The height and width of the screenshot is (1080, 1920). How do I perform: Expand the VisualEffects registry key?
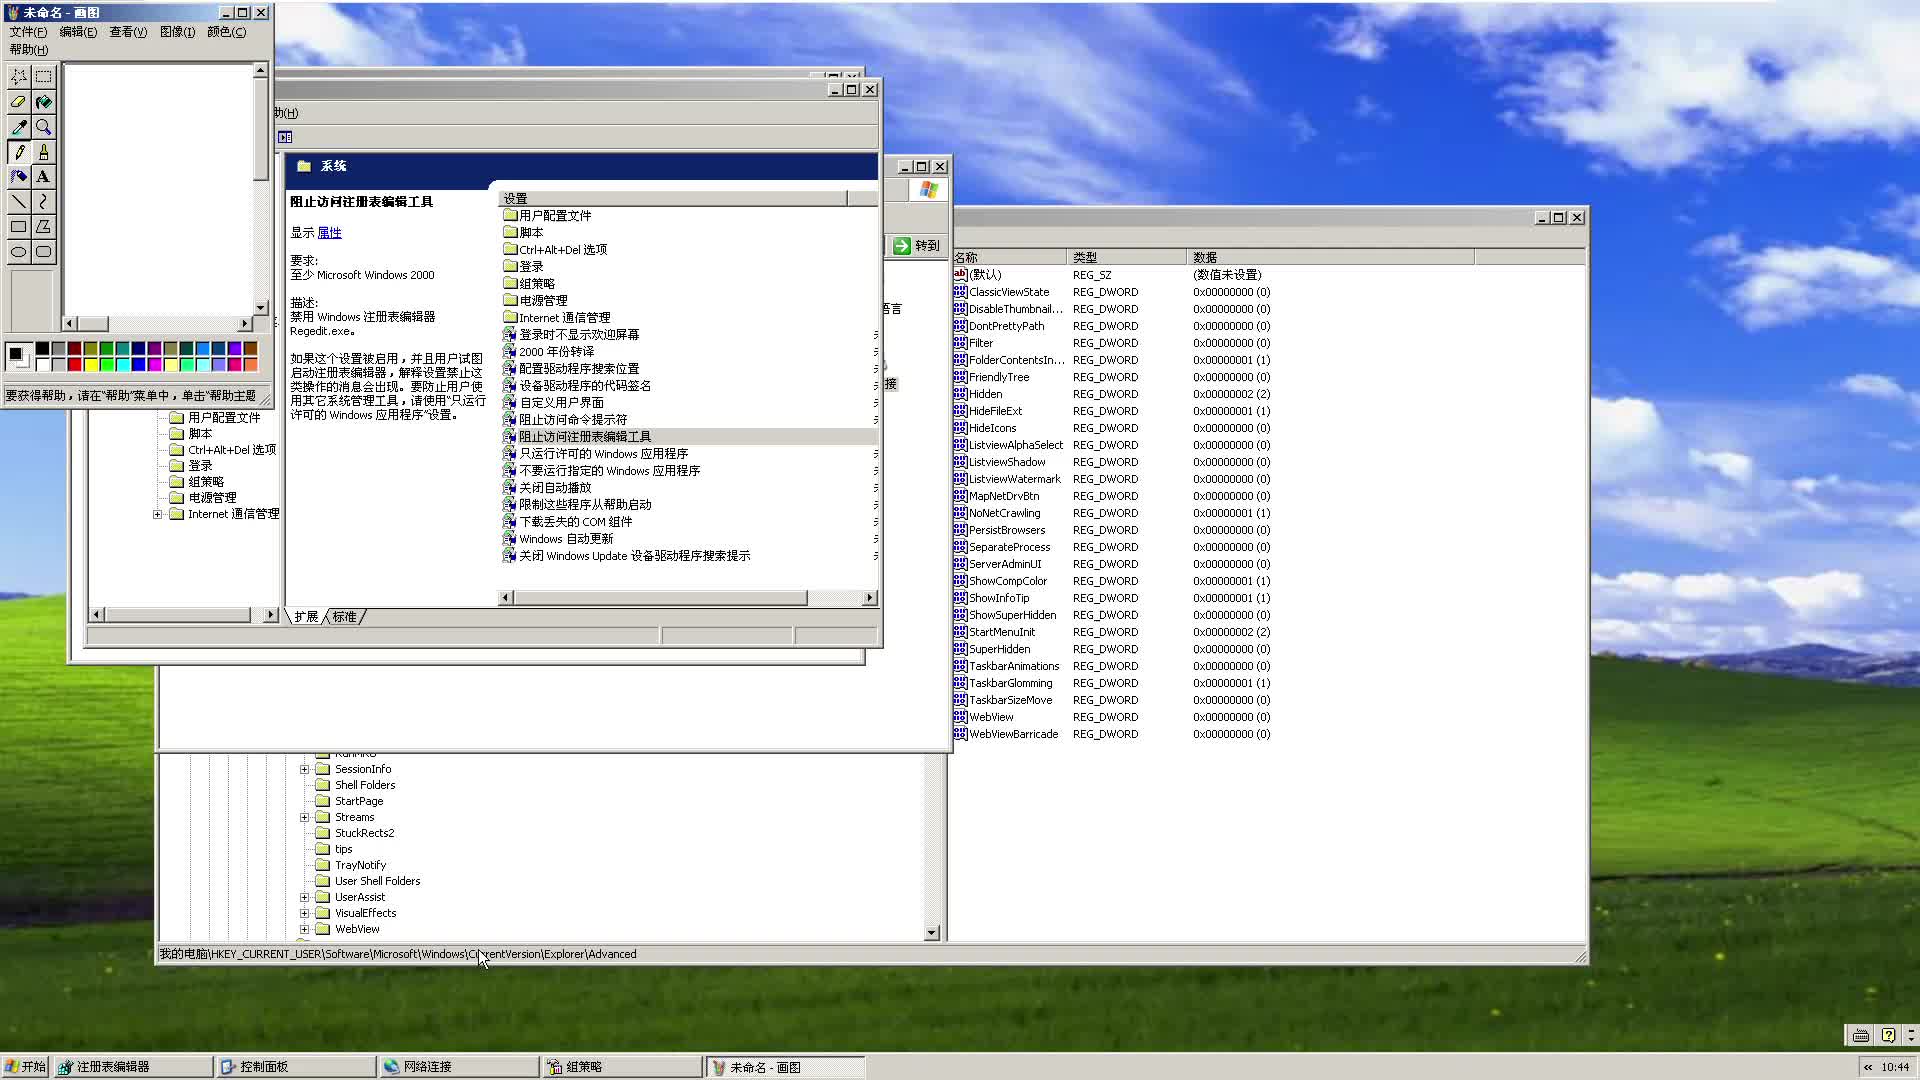(305, 913)
